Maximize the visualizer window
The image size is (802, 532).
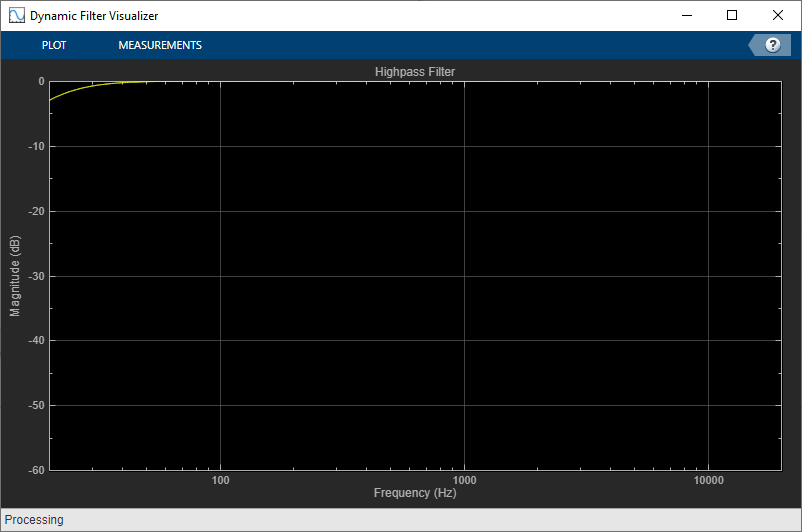click(732, 15)
